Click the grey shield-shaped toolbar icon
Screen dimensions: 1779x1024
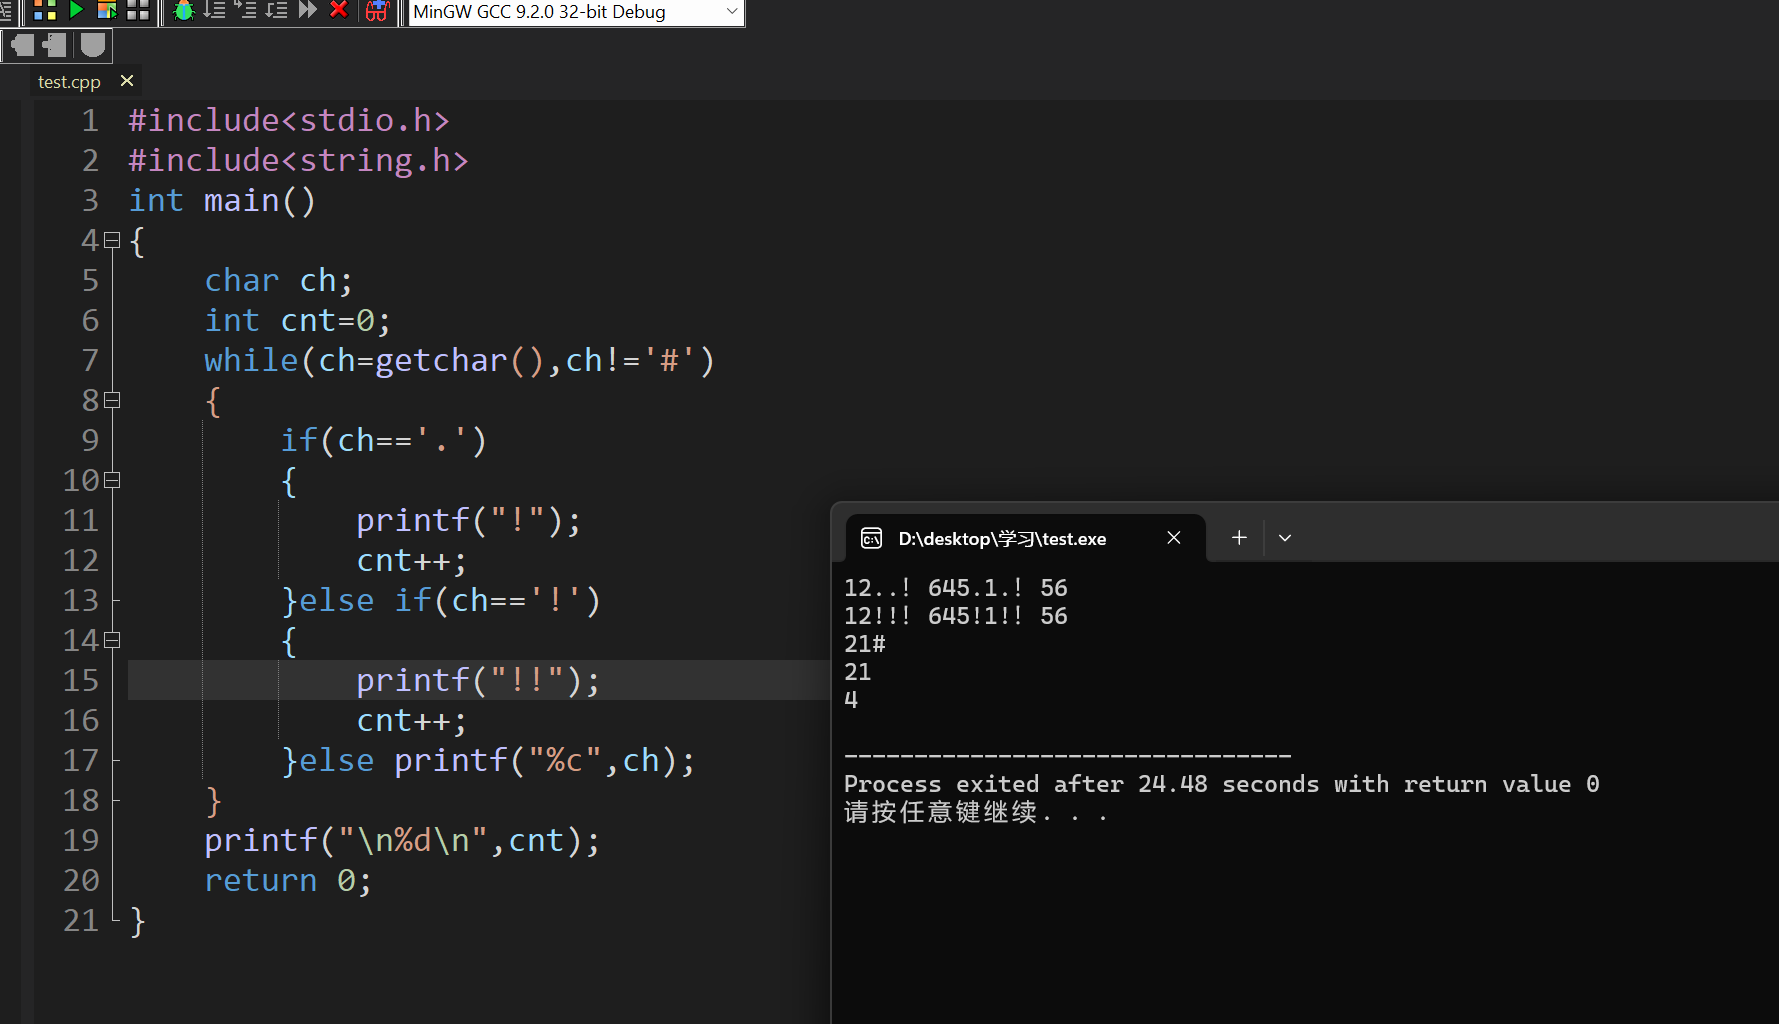(x=92, y=45)
